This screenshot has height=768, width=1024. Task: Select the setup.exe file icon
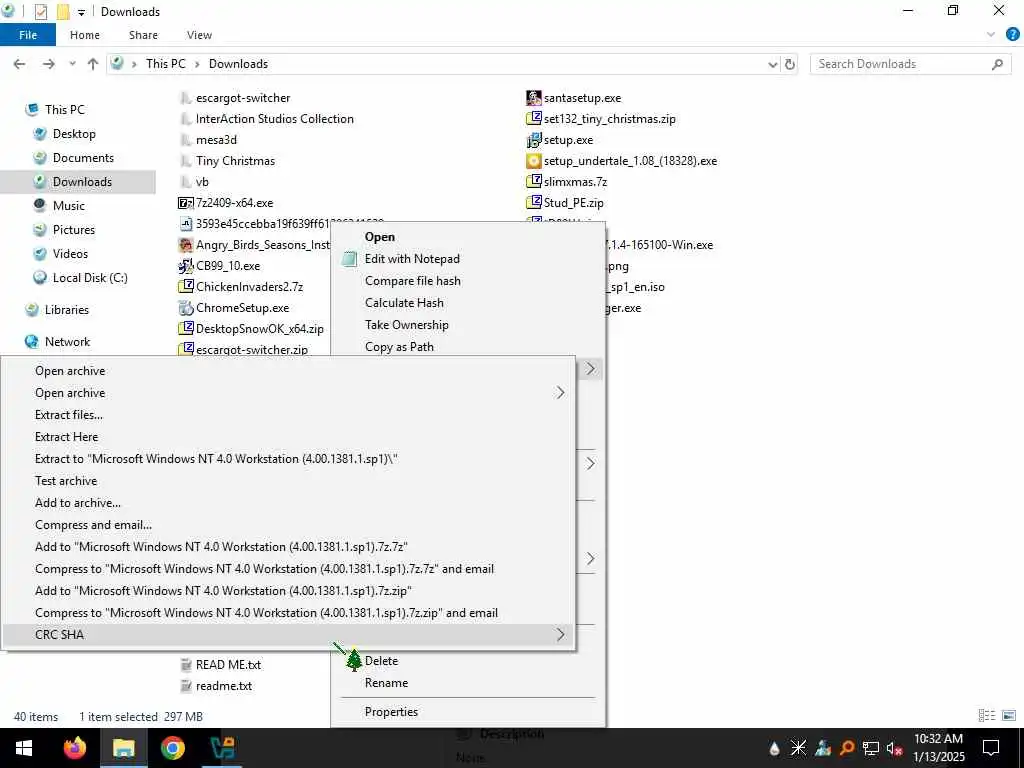coord(534,140)
